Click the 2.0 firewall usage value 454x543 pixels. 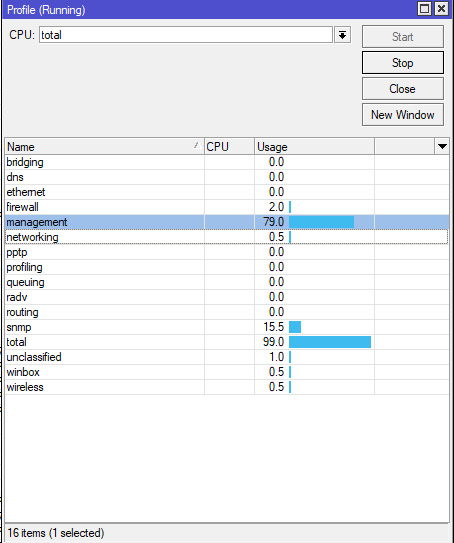276,207
